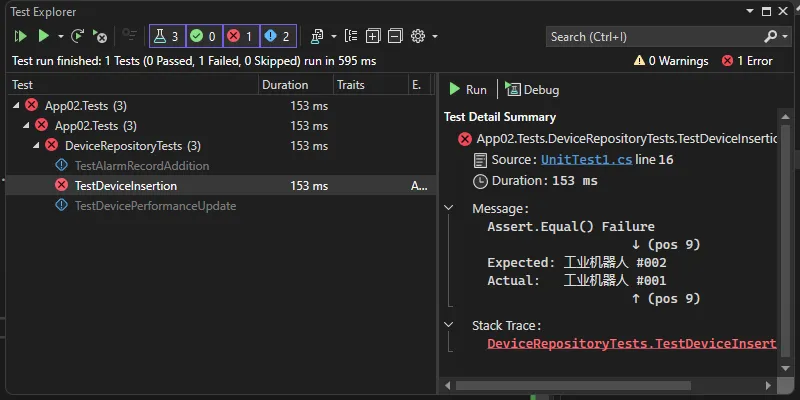Open the playlist file icon in toolbar

click(318, 36)
